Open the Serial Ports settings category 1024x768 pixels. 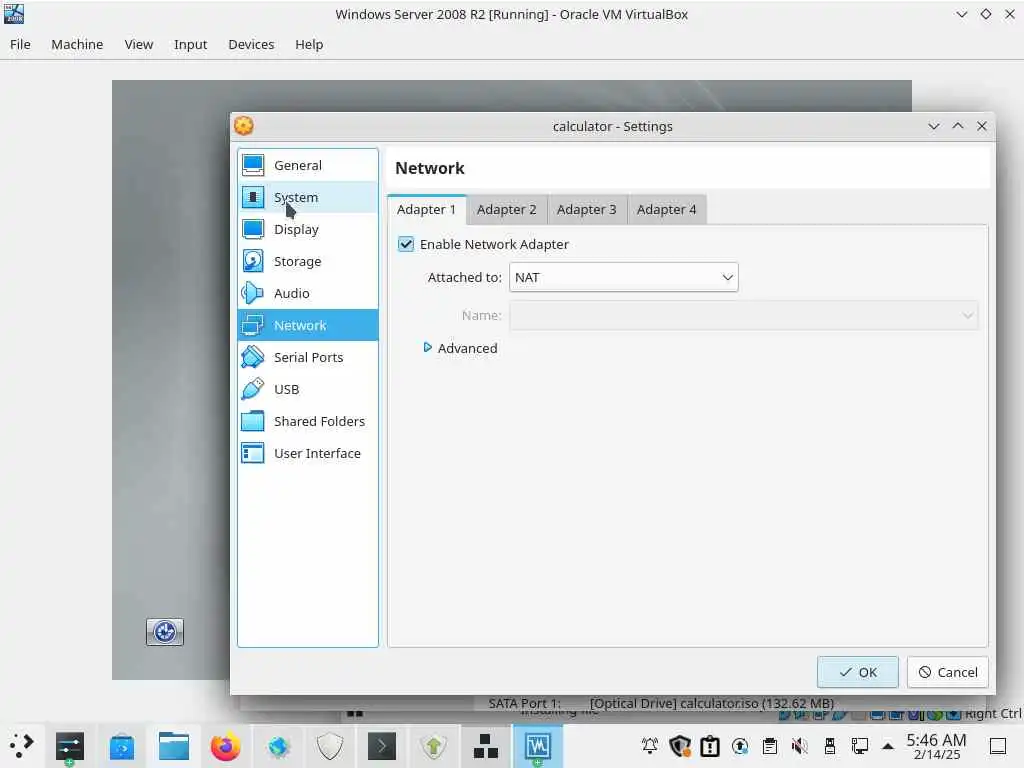click(308, 357)
